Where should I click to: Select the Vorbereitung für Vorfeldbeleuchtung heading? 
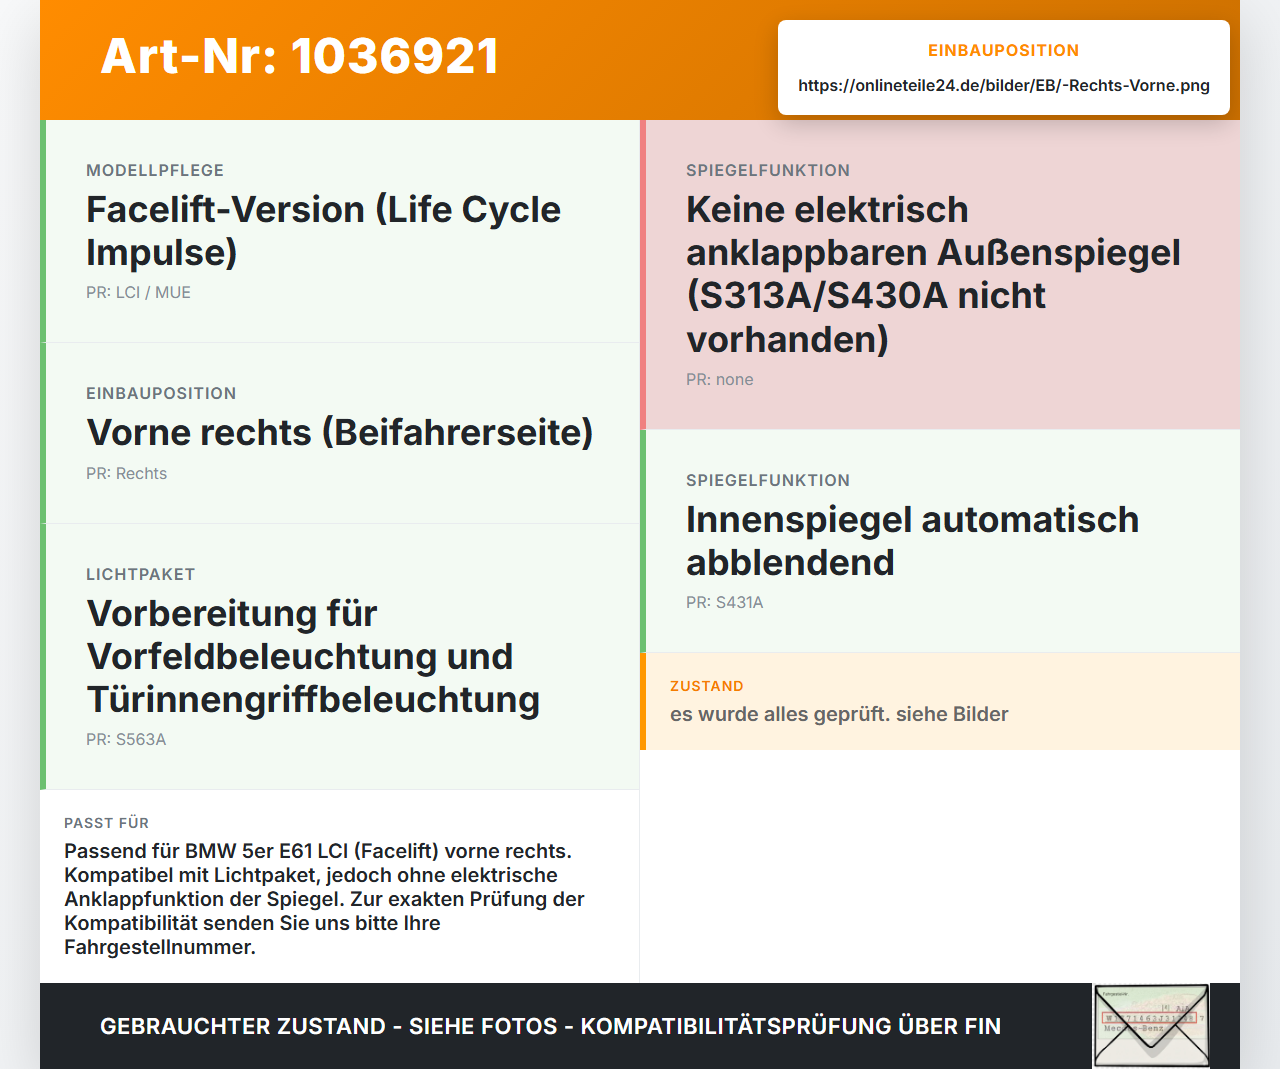click(313, 656)
